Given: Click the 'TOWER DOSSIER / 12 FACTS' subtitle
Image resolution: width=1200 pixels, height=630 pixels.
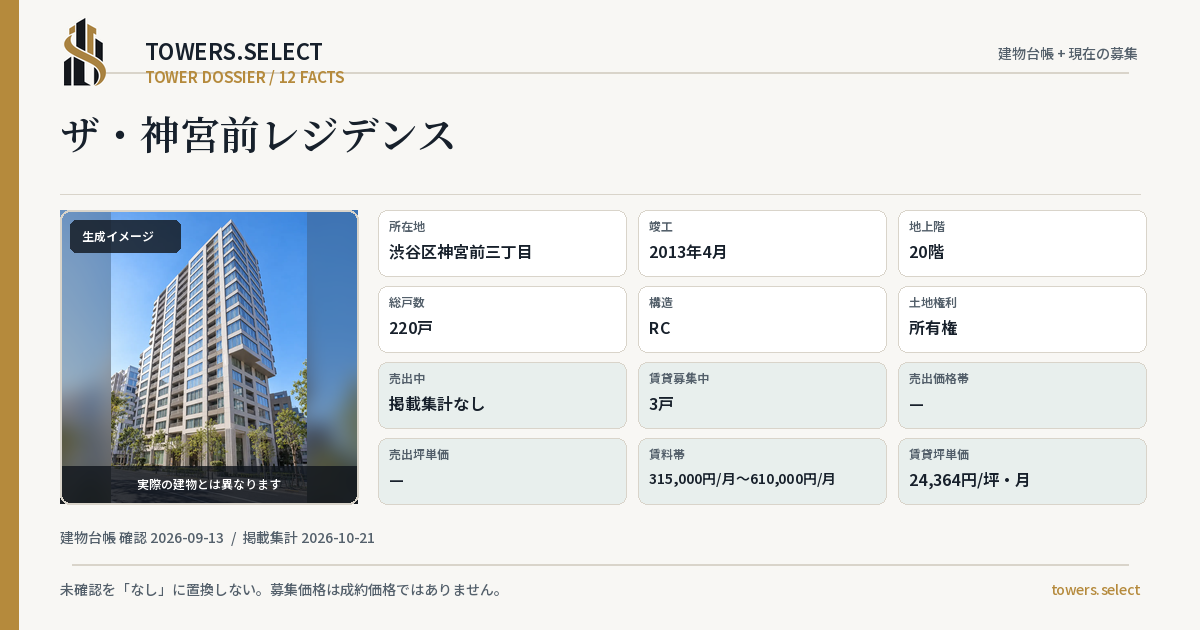Looking at the screenshot, I should (245, 77).
